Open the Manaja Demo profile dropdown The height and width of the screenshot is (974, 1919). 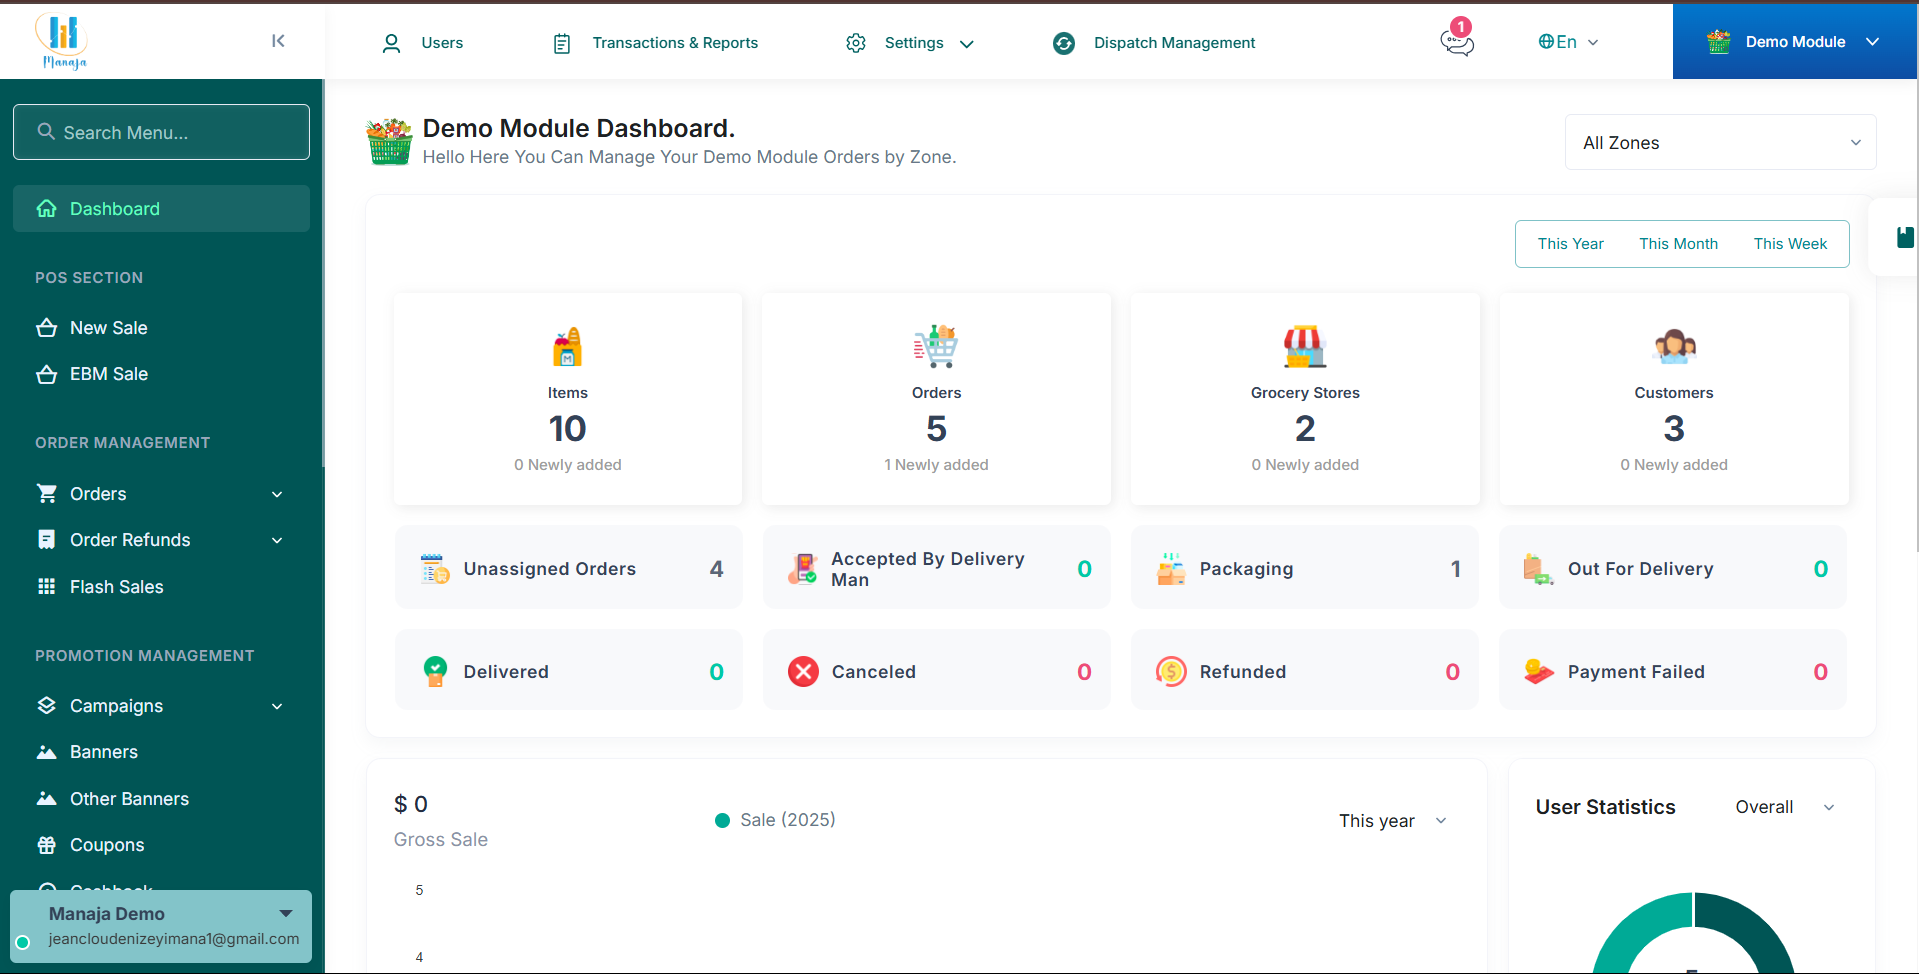coord(161,926)
